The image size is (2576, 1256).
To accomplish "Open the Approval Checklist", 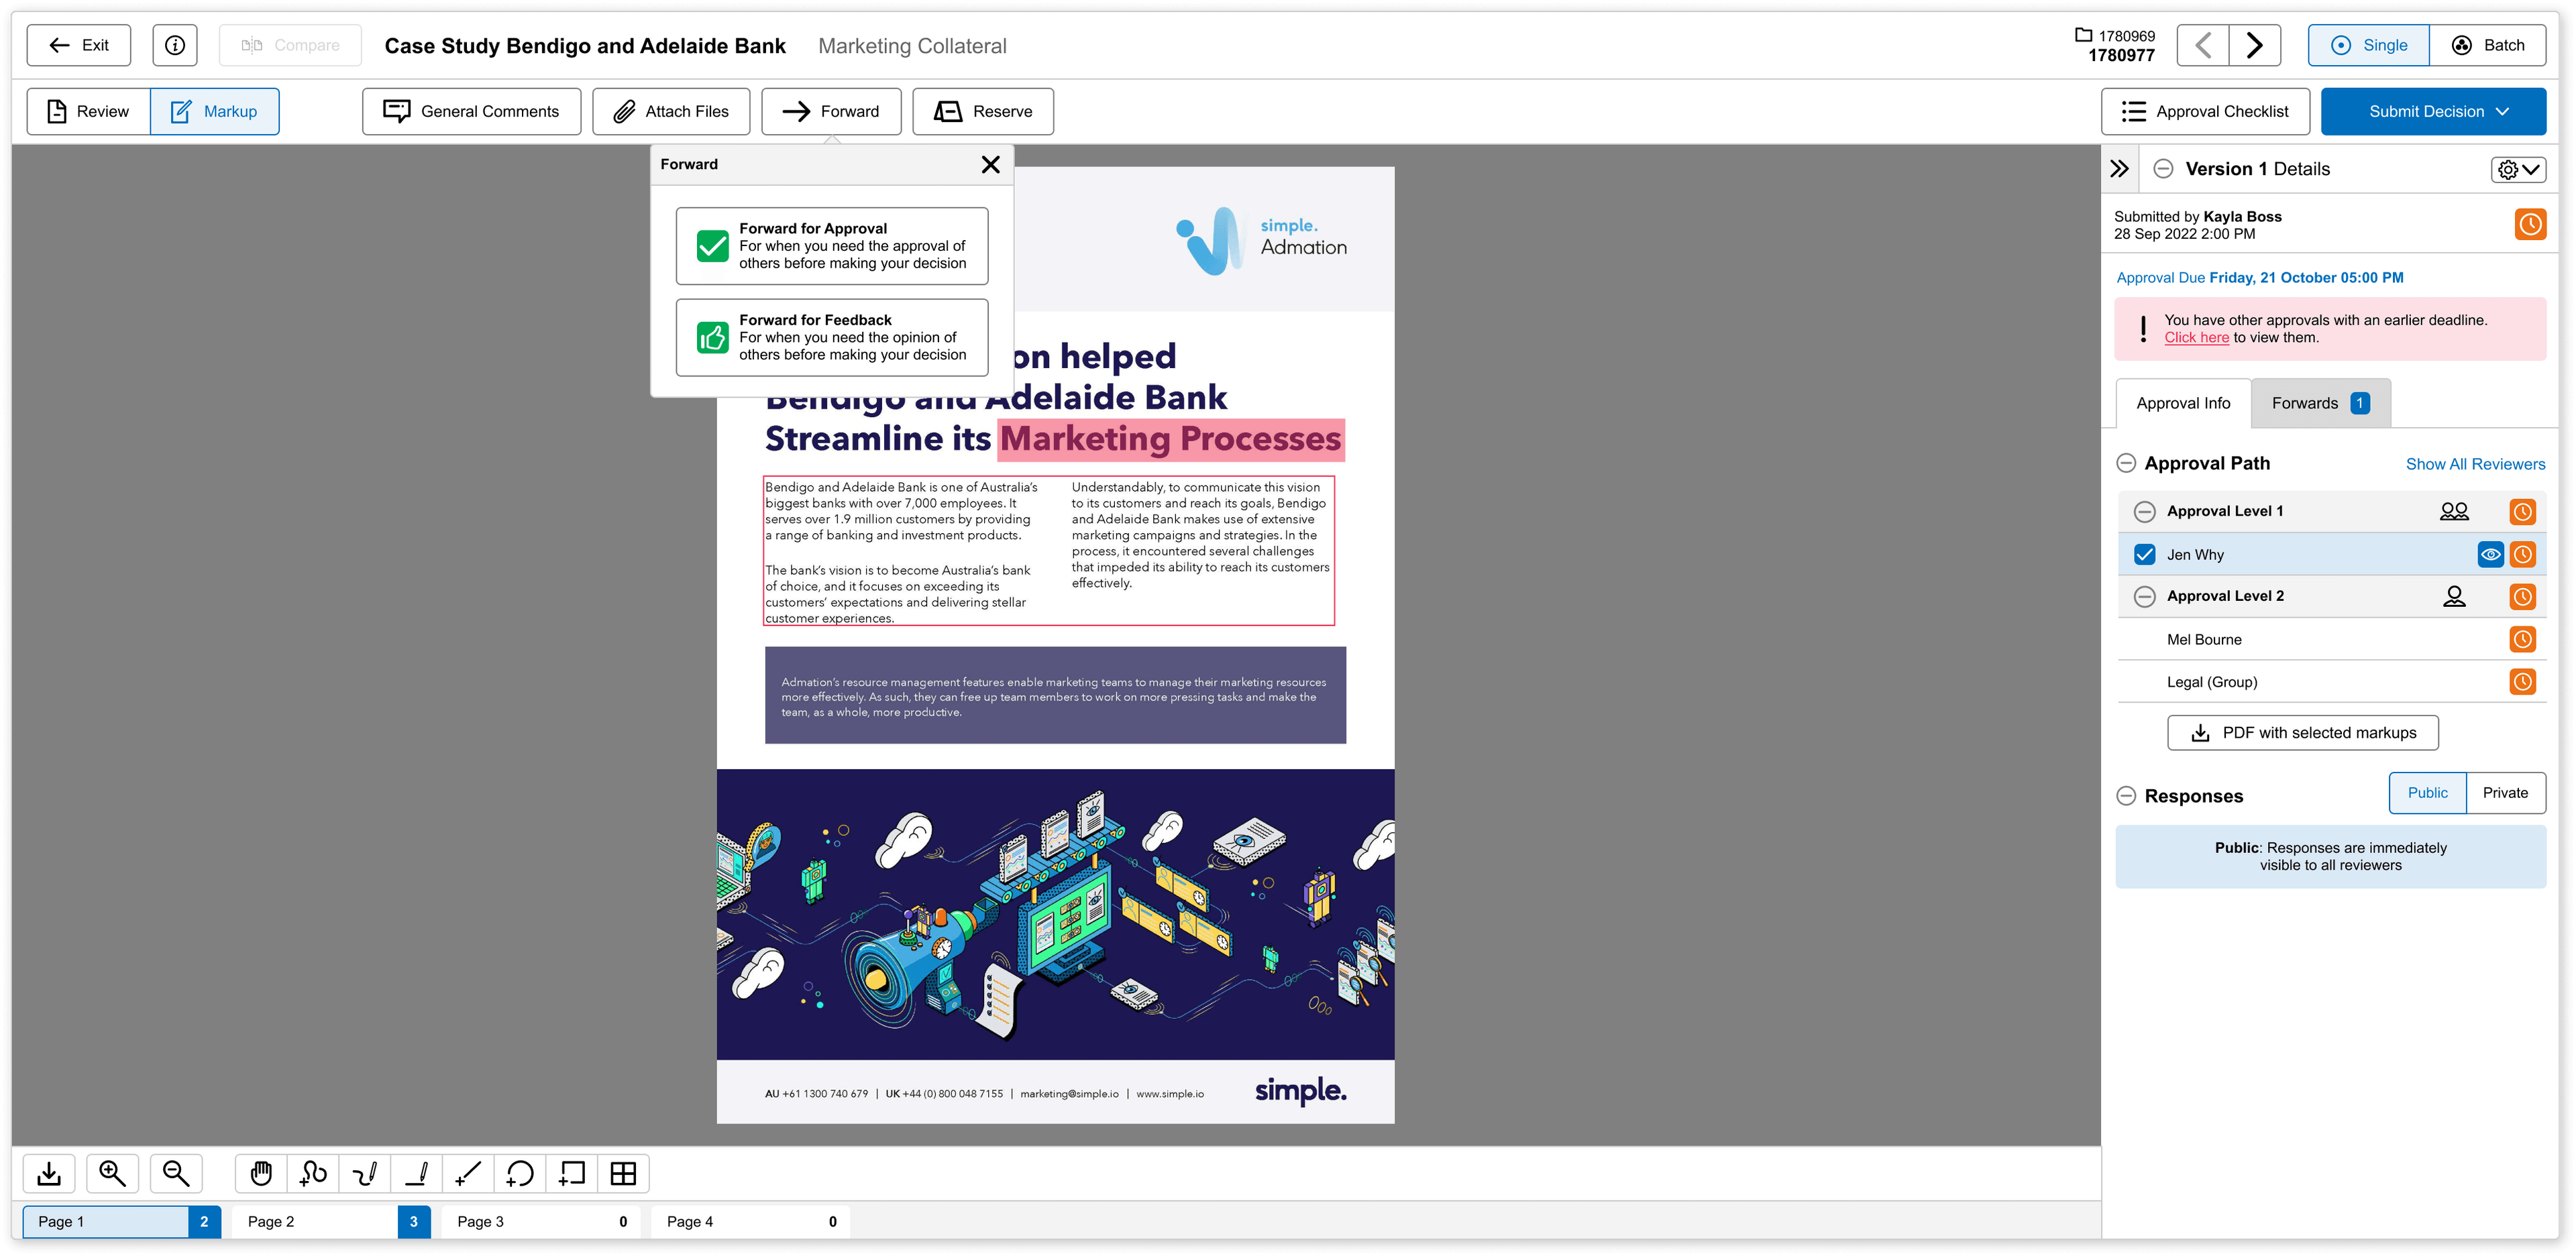I will pos(2205,111).
